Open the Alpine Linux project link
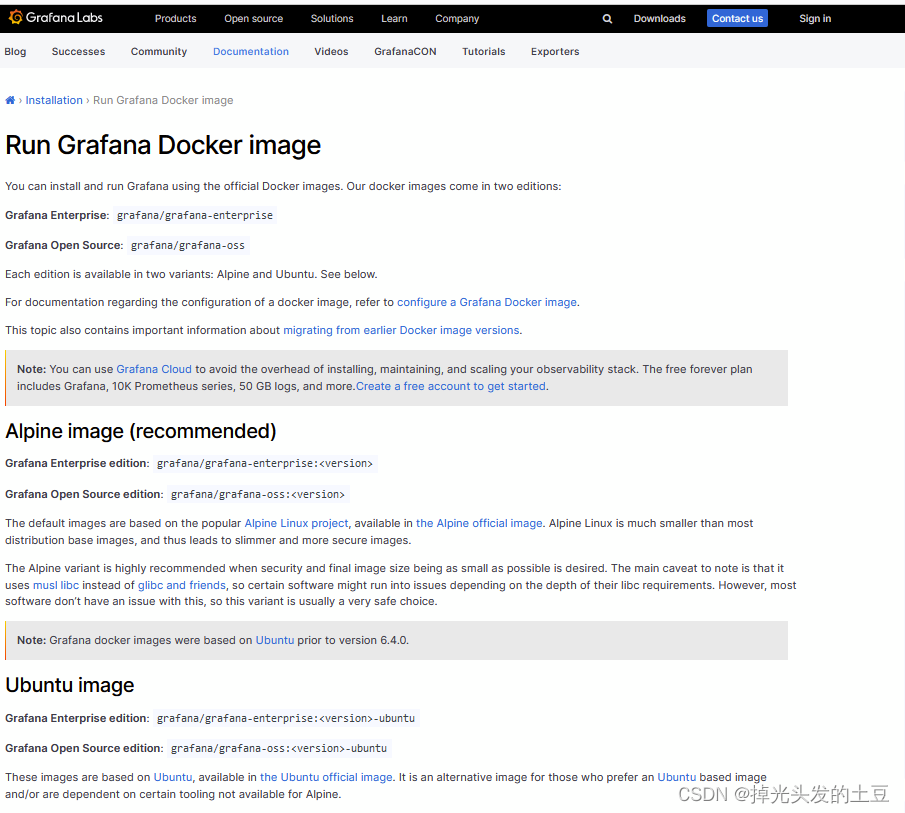Image resolution: width=905 pixels, height=813 pixels. point(297,523)
